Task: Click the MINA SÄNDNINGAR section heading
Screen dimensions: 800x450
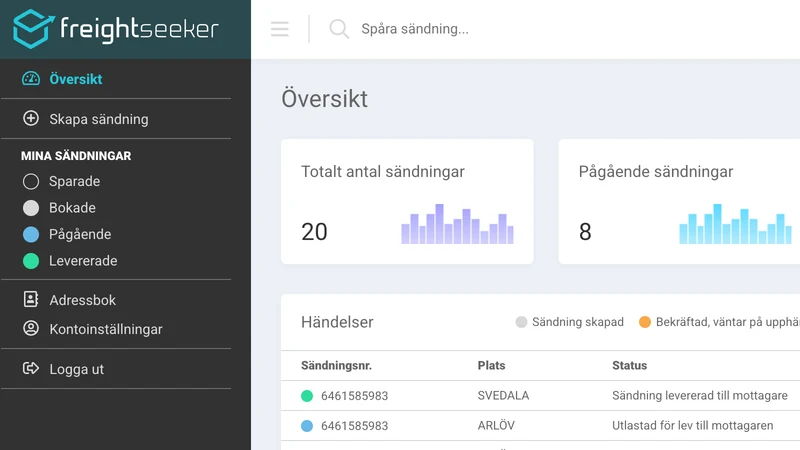Action: pos(76,156)
